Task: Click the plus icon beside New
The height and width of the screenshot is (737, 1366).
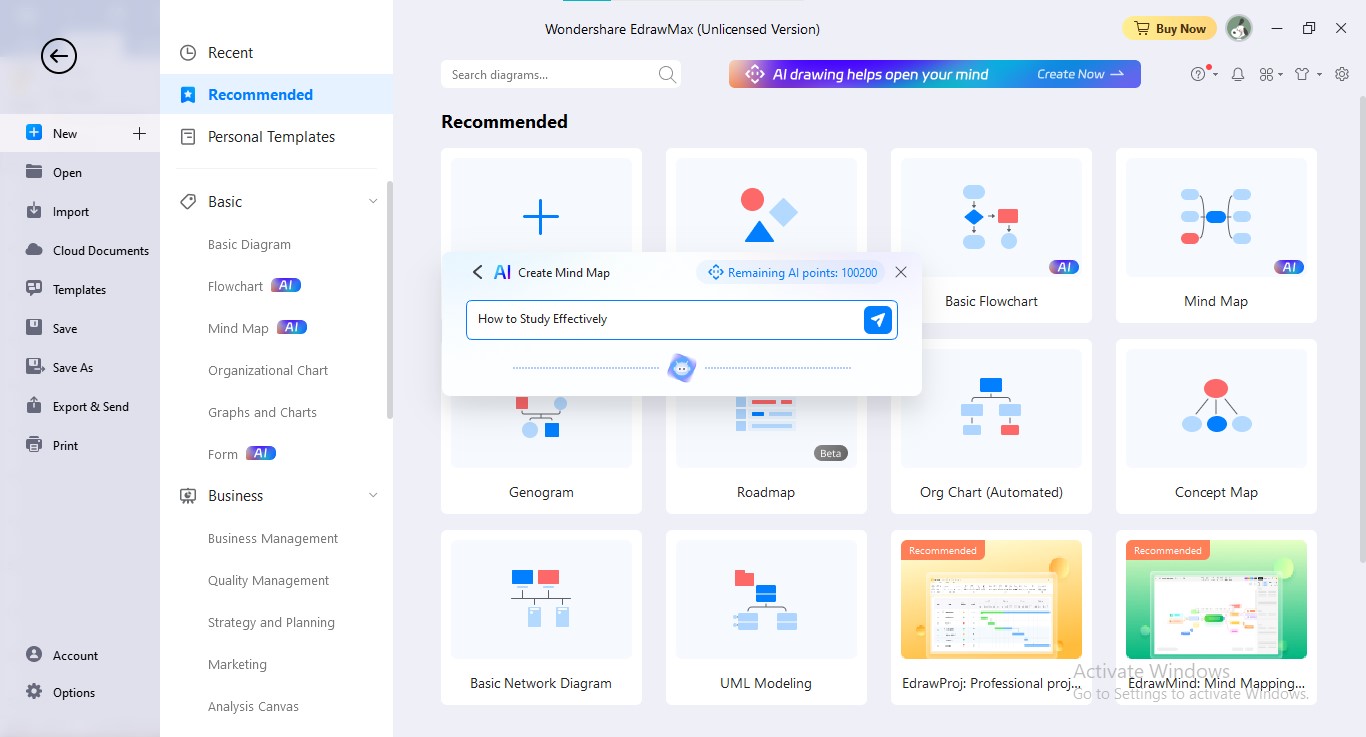Action: point(139,133)
